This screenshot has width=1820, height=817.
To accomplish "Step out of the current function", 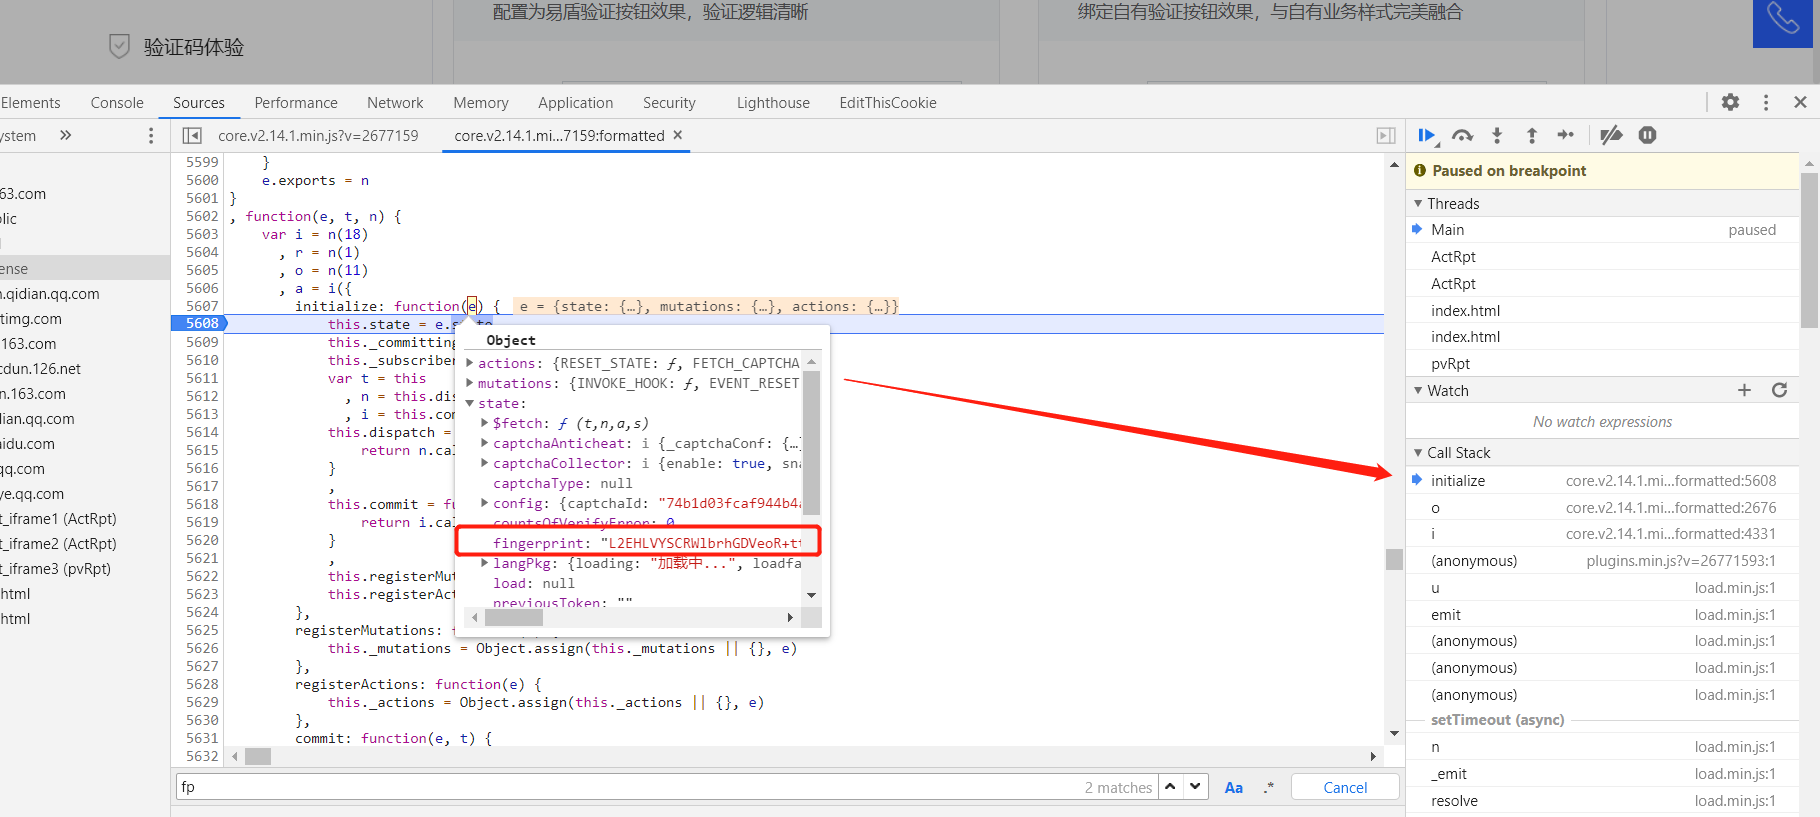I will (1531, 136).
